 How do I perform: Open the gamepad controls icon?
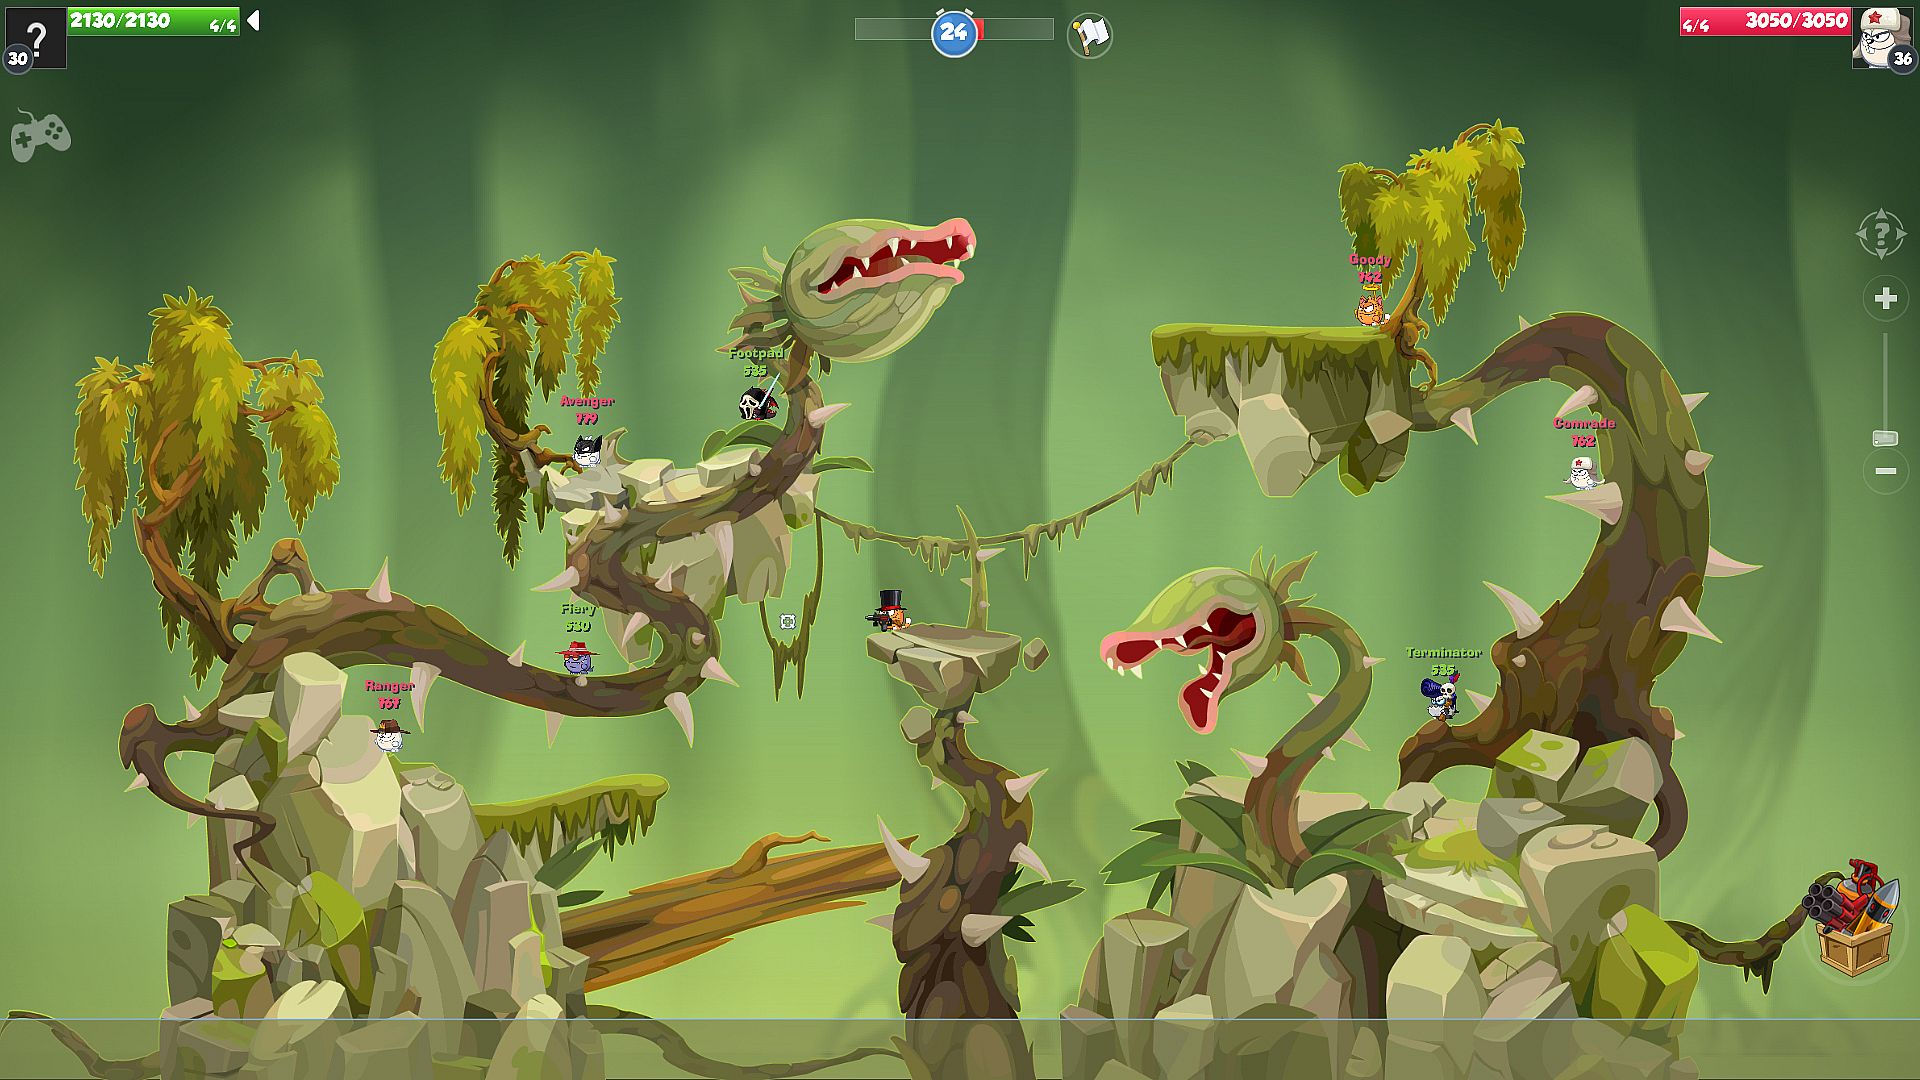tap(40, 136)
